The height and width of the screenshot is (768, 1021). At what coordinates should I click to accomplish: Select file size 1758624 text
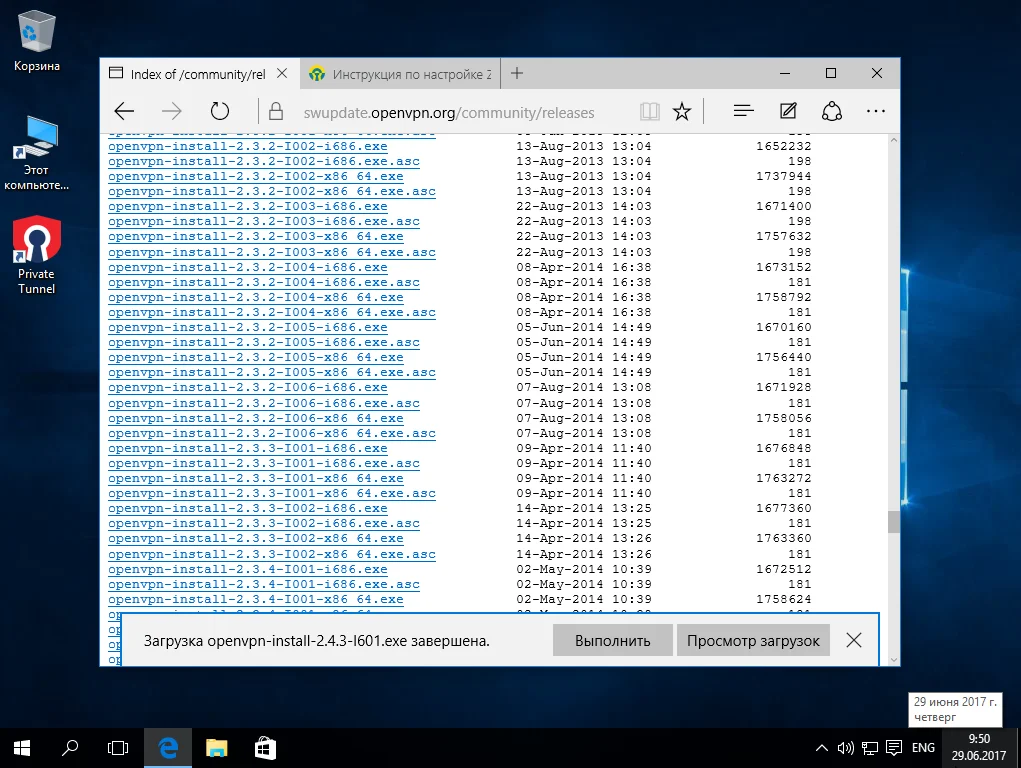pyautogui.click(x=783, y=599)
